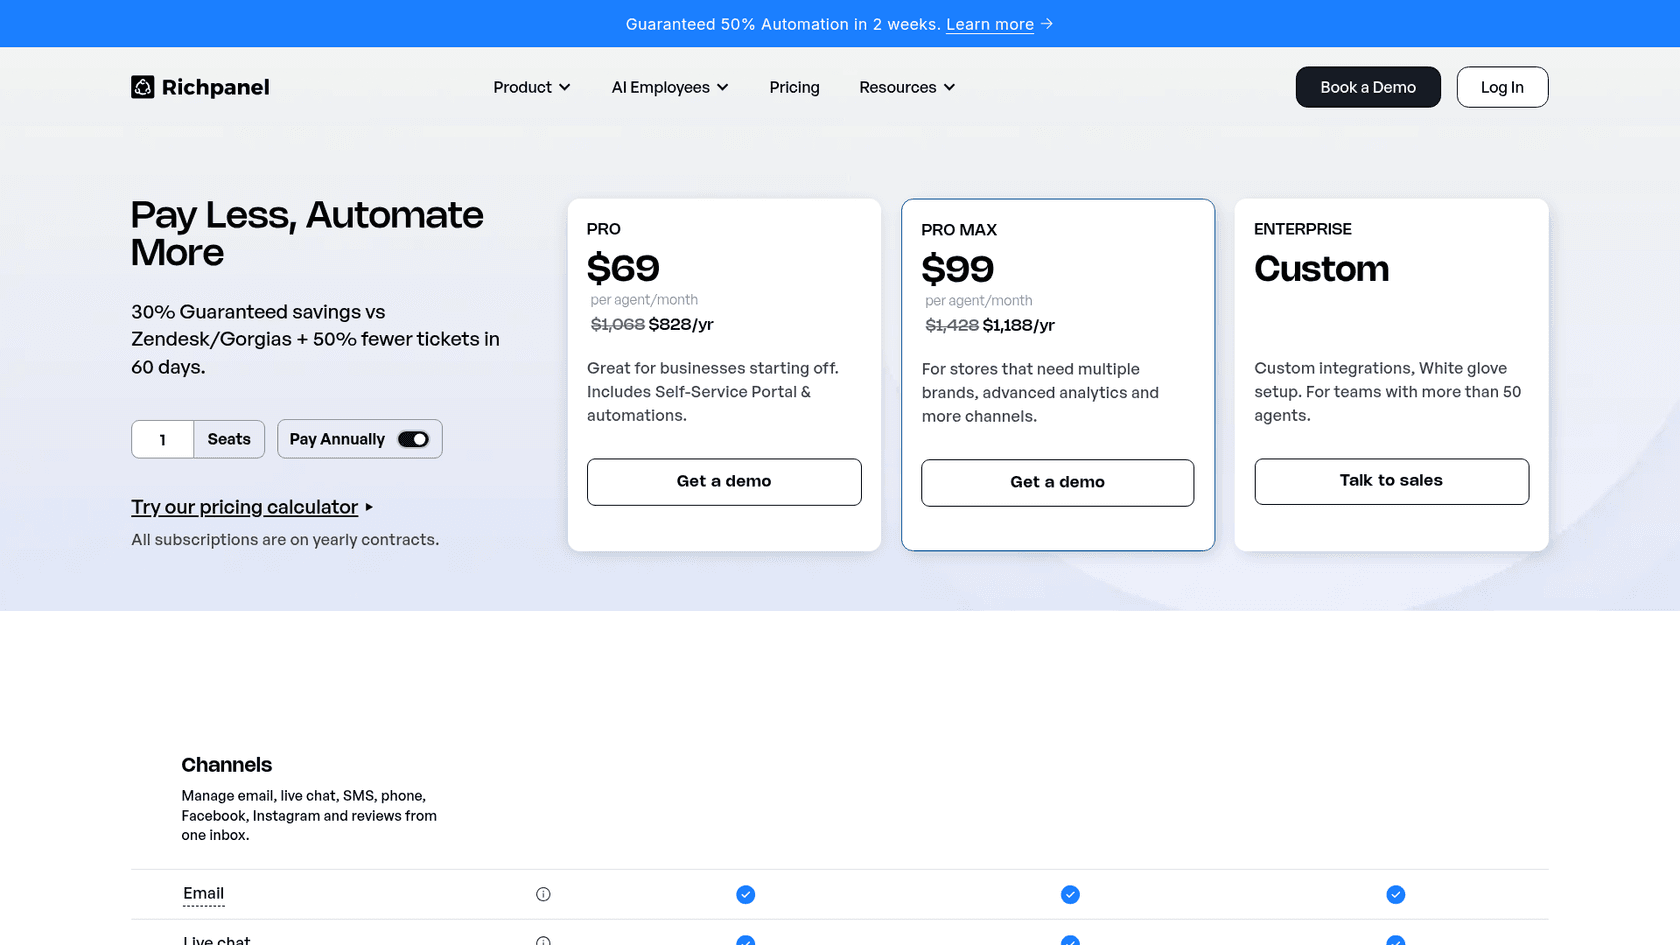Click the ENTERPRISE plan title
Image resolution: width=1680 pixels, height=945 pixels.
click(1303, 229)
